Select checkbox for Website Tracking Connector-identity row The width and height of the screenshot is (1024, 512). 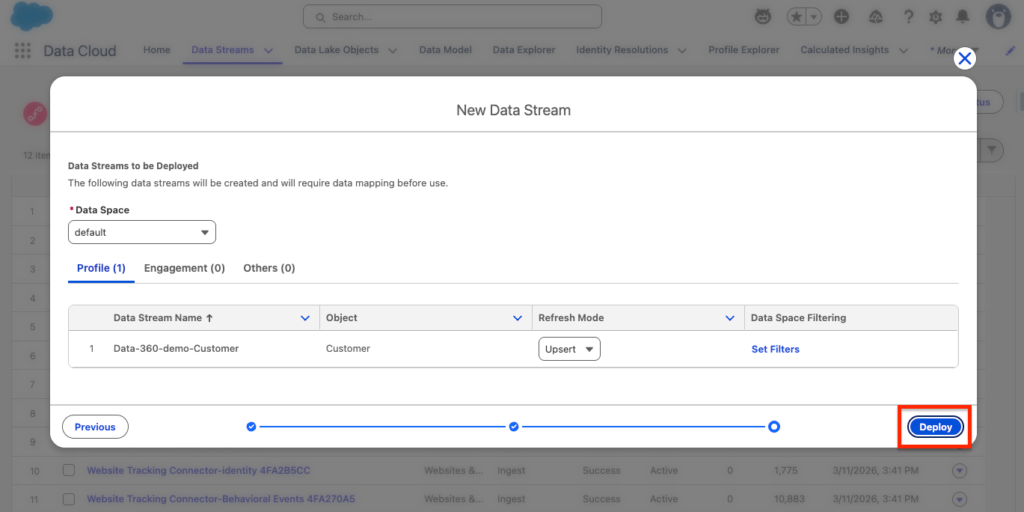click(x=69, y=470)
